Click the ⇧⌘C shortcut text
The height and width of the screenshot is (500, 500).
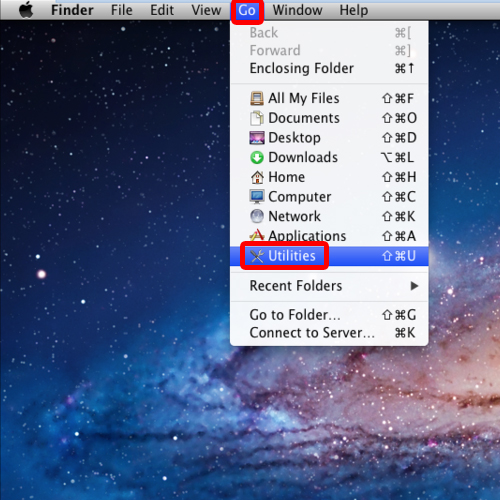point(399,197)
